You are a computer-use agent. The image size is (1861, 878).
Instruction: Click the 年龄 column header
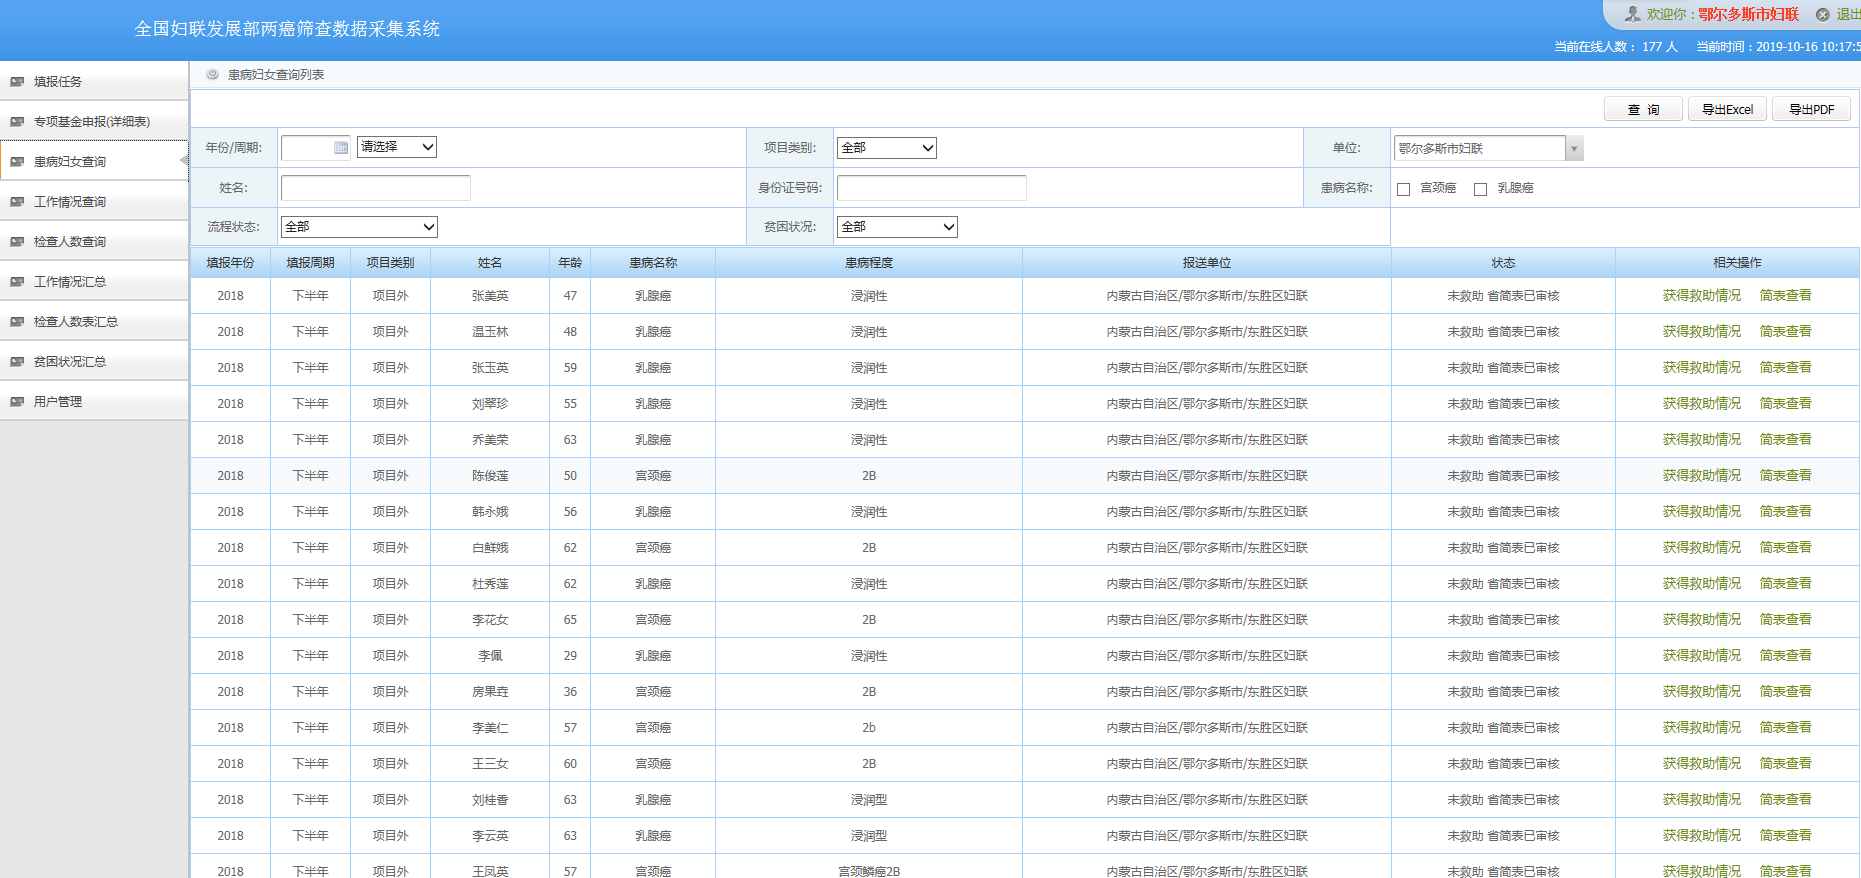[x=570, y=263]
